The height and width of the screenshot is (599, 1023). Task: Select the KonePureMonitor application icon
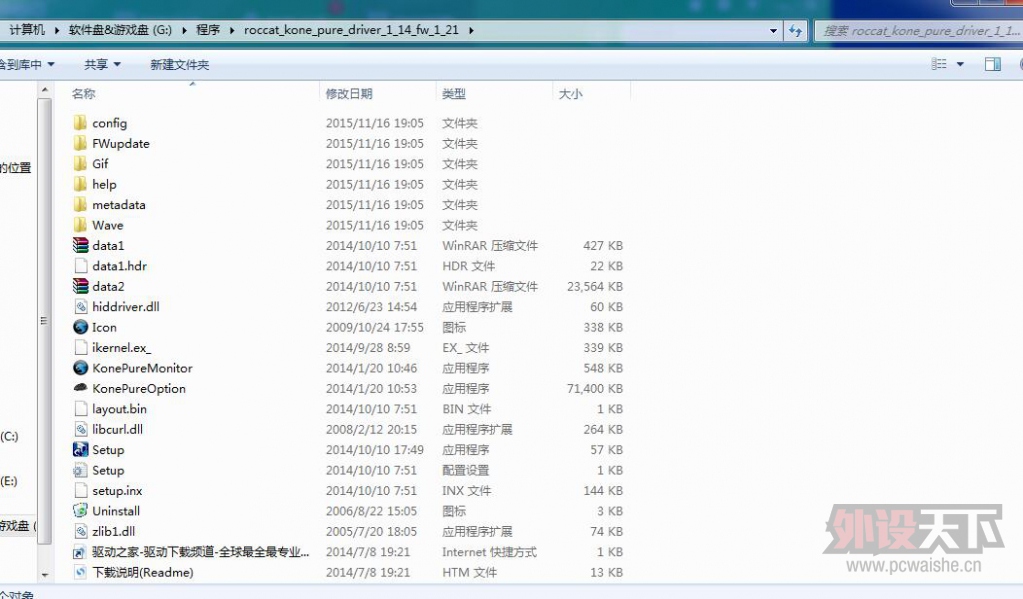80,368
